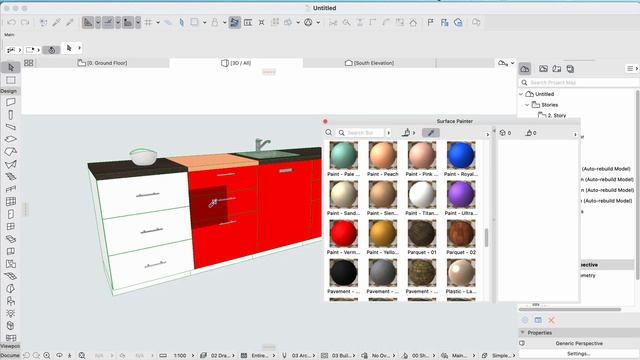Select the Roof tool
The width and height of the screenshot is (640, 360).
click(11, 152)
